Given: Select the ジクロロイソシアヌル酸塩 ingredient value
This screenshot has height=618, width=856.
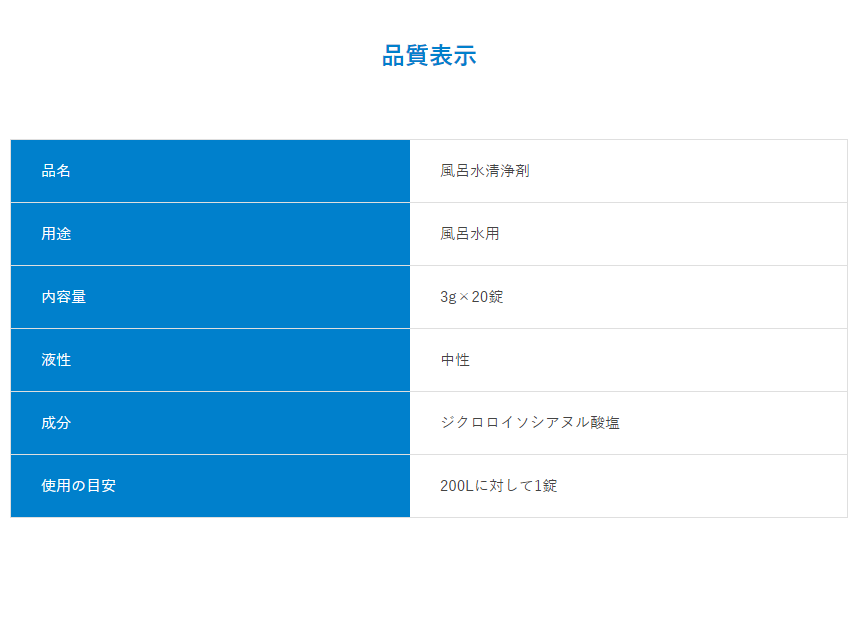Looking at the screenshot, I should click(530, 423).
